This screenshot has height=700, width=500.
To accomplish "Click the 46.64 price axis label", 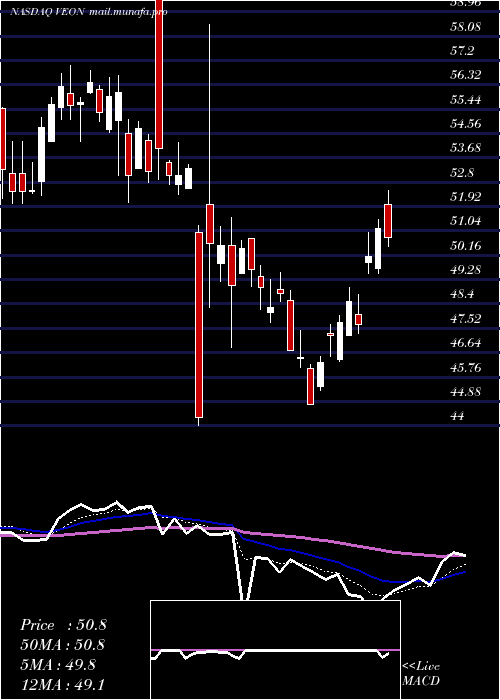I will (466, 343).
